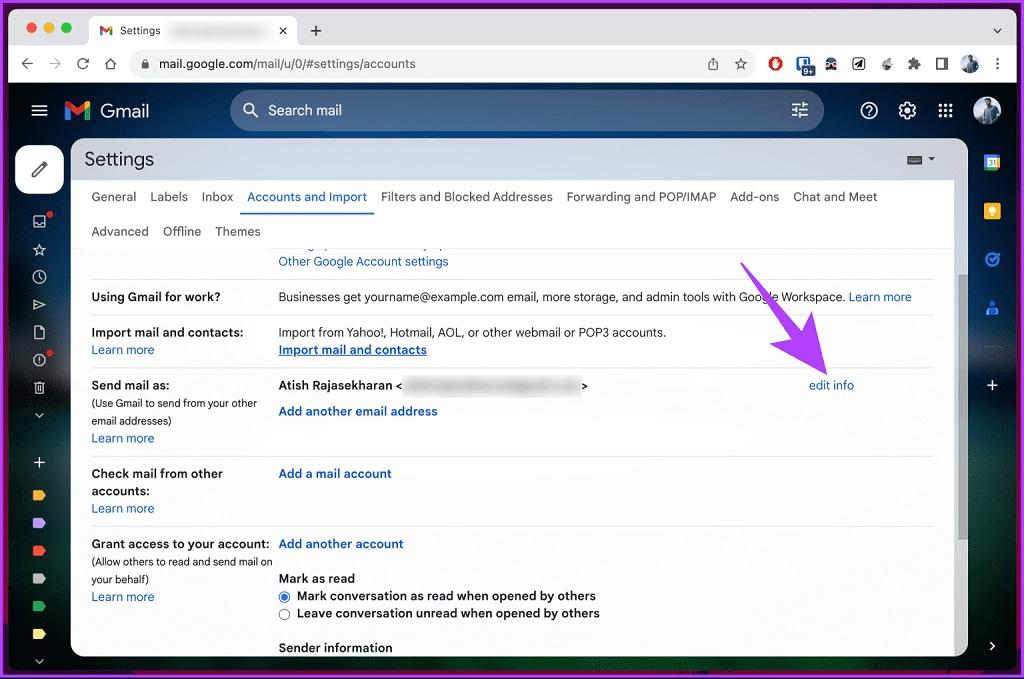This screenshot has width=1024, height=679.
Task: Open Filters and Blocked Addresses tab
Action: tap(466, 197)
